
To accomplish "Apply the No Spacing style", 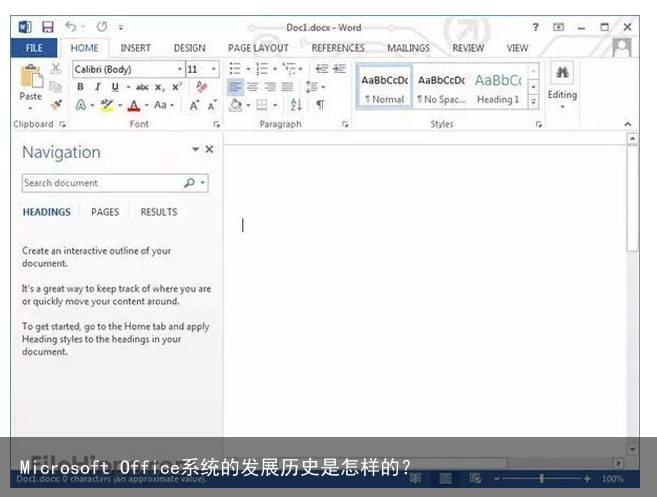I will (441, 87).
